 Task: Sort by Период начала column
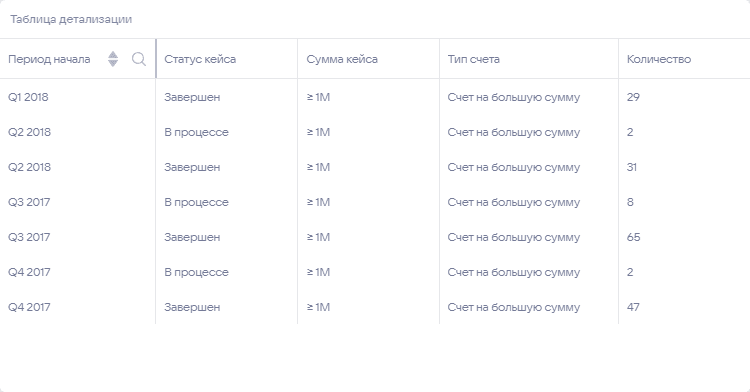(113, 59)
